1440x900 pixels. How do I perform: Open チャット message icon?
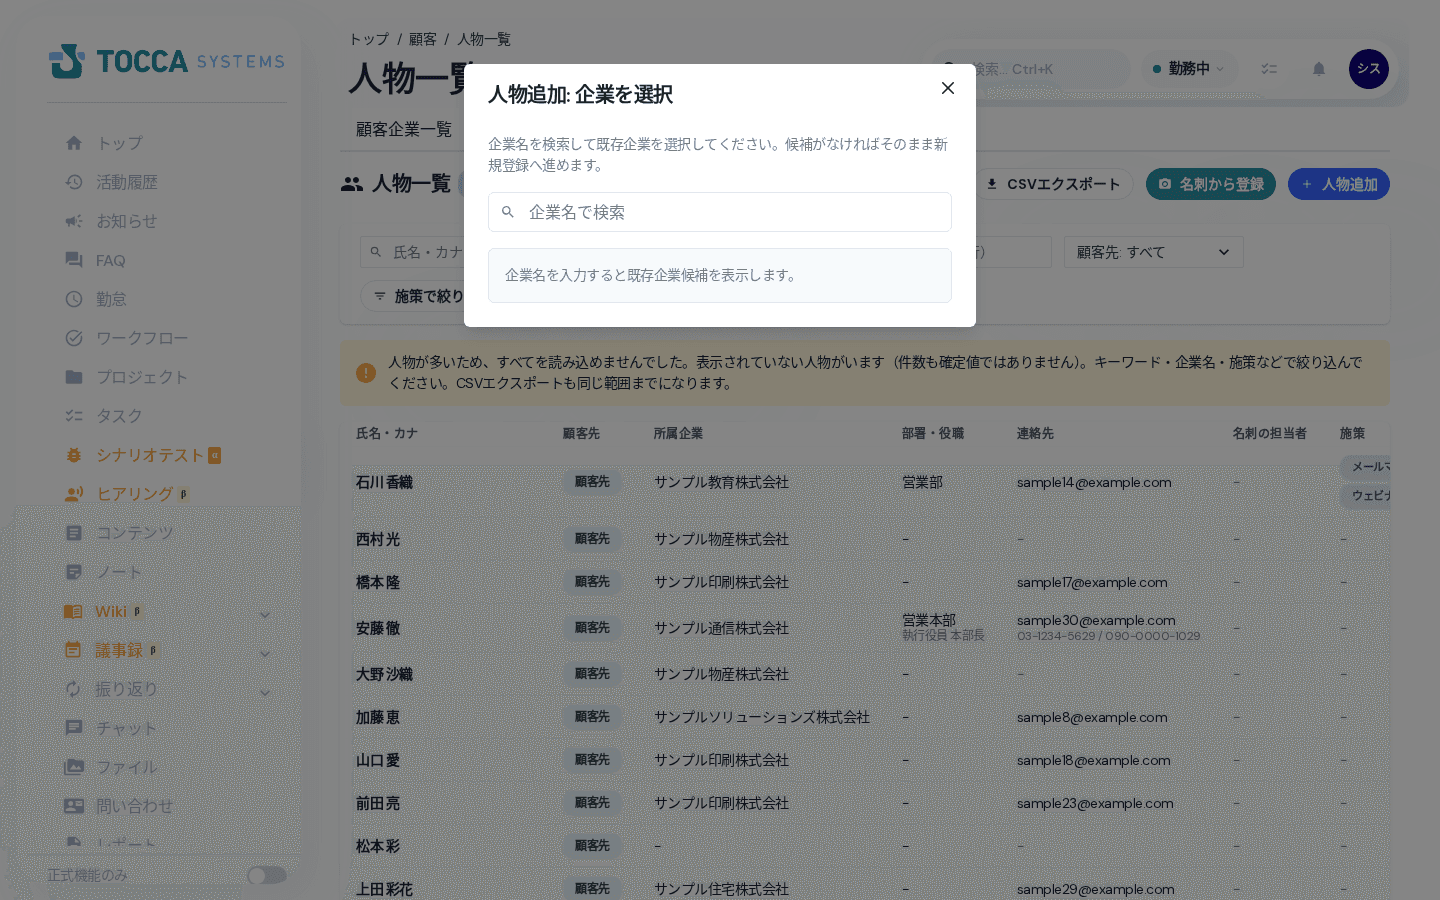point(74,728)
